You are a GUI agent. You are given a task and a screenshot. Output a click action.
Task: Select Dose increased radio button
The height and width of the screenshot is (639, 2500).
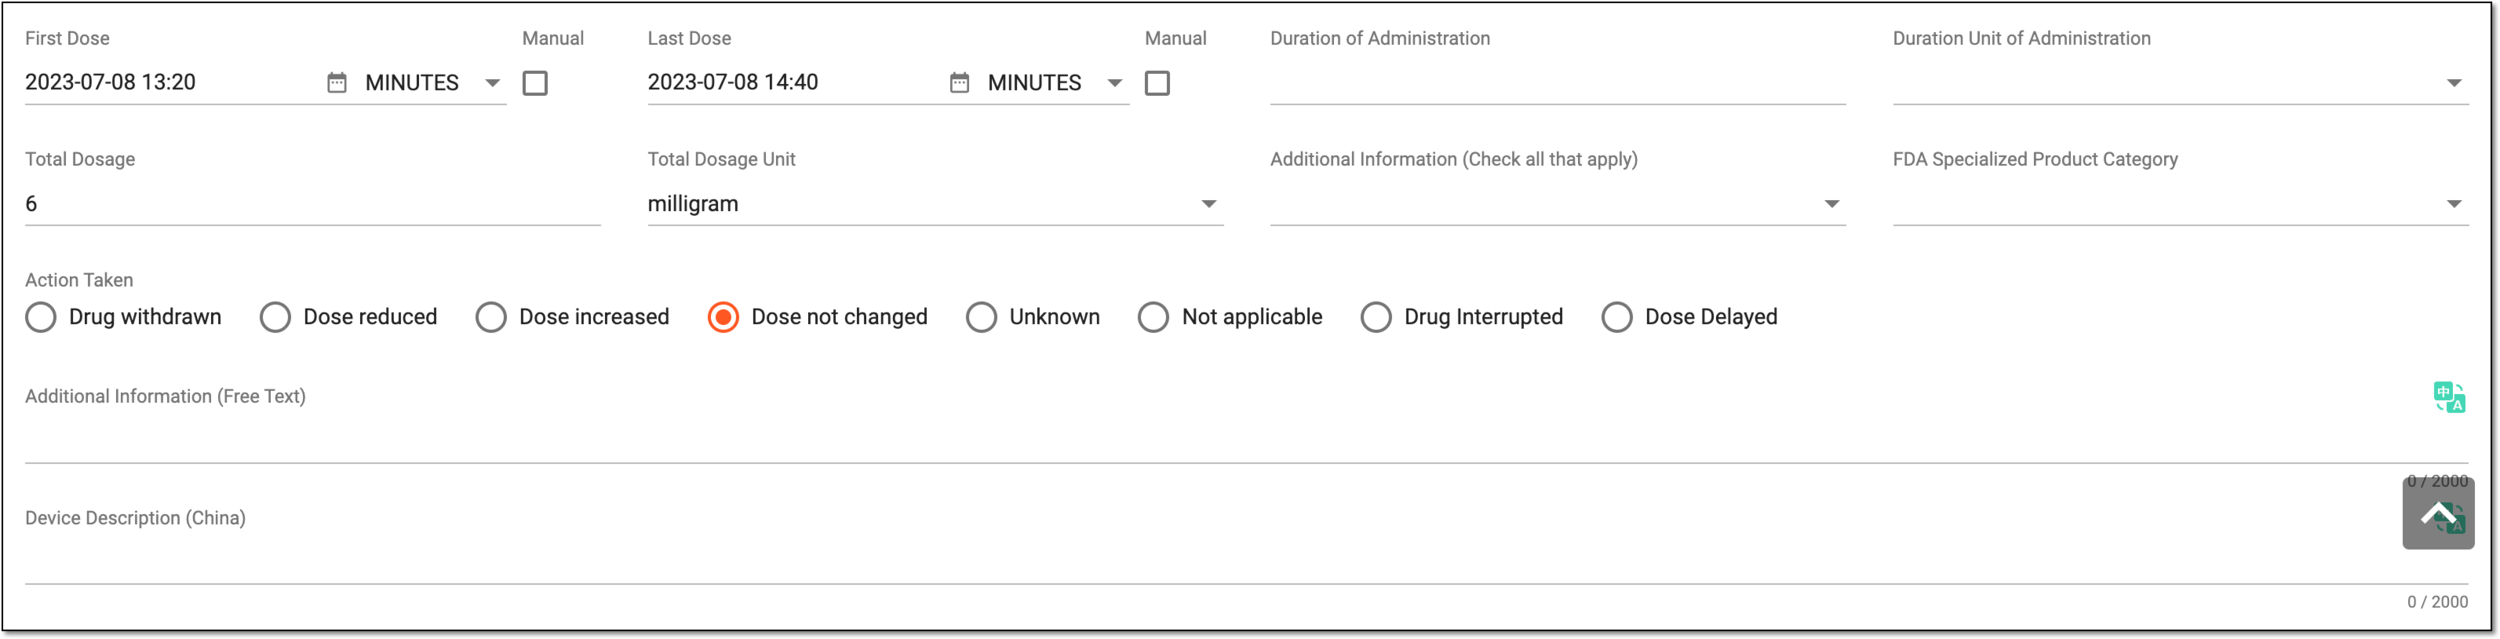point(491,317)
